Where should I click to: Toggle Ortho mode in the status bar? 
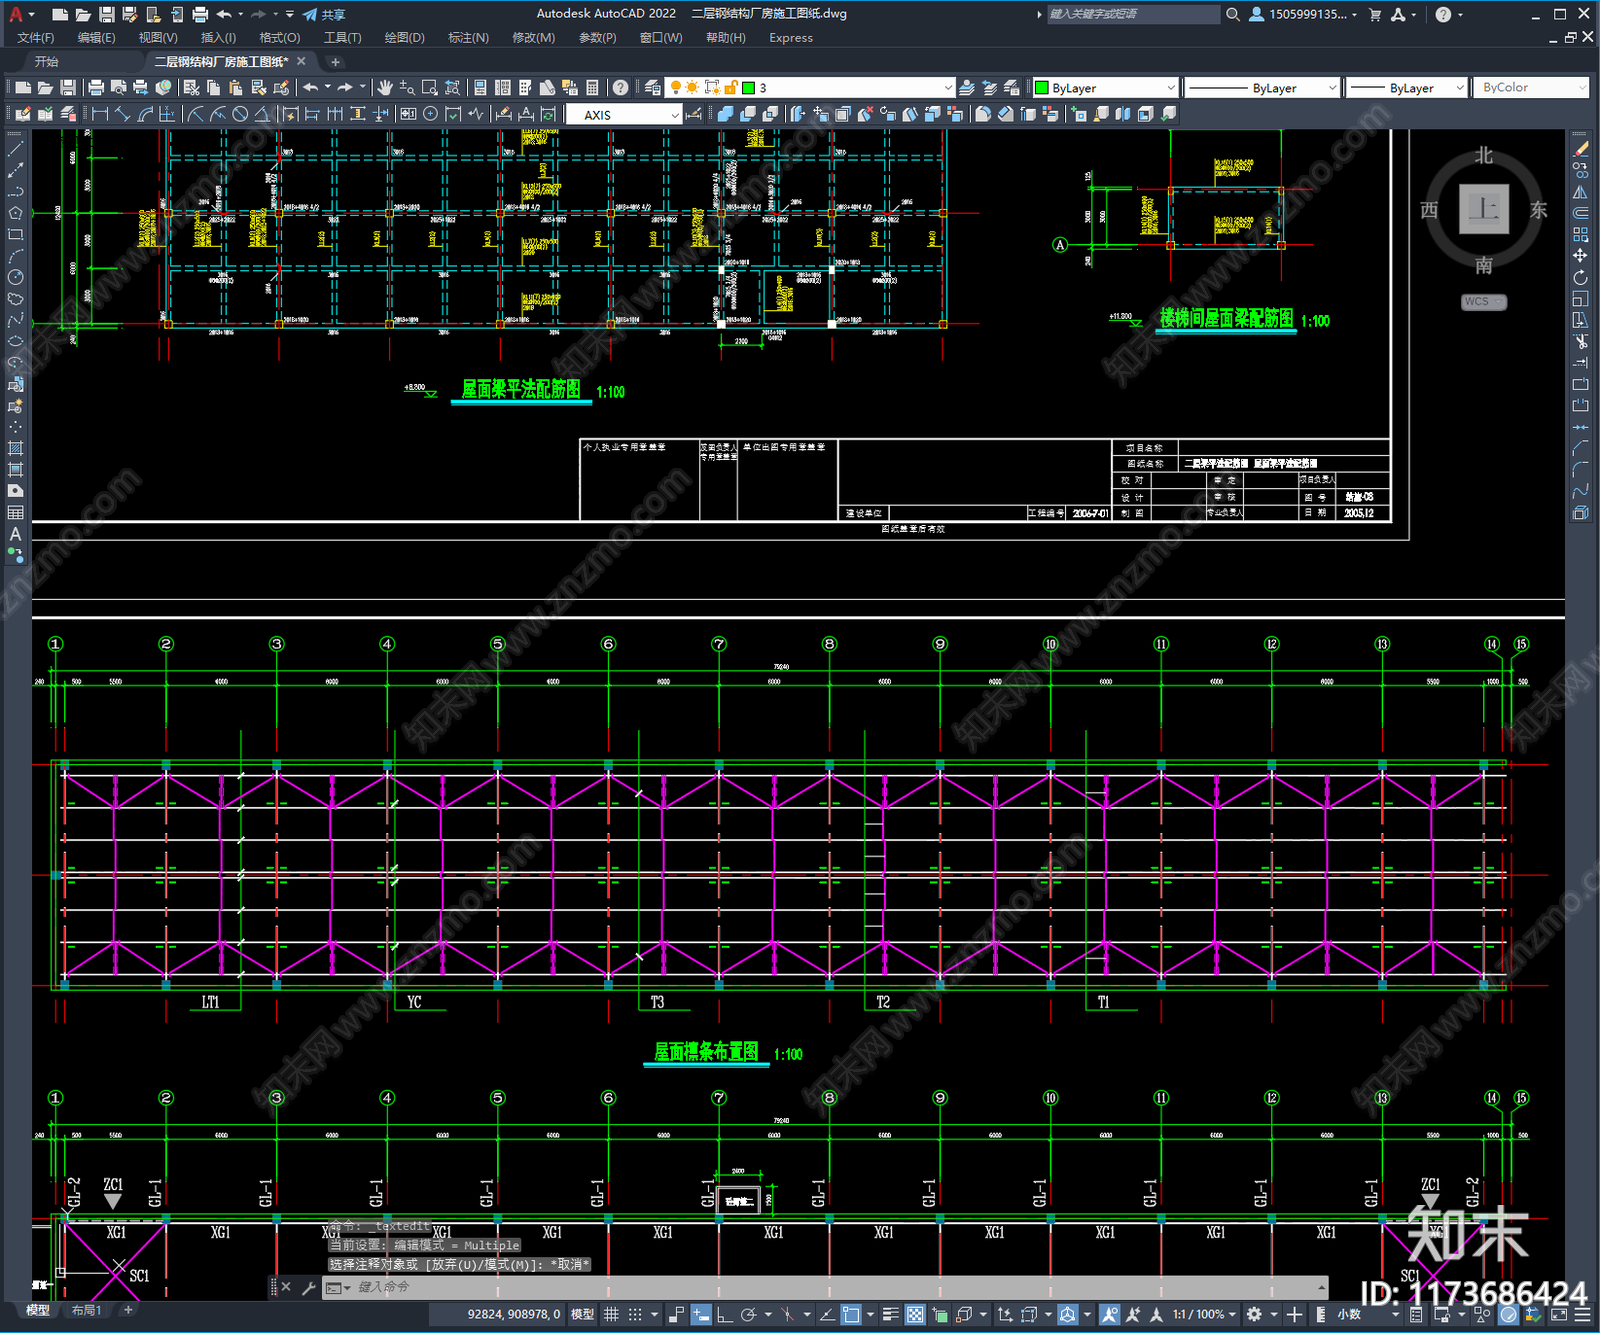724,1314
